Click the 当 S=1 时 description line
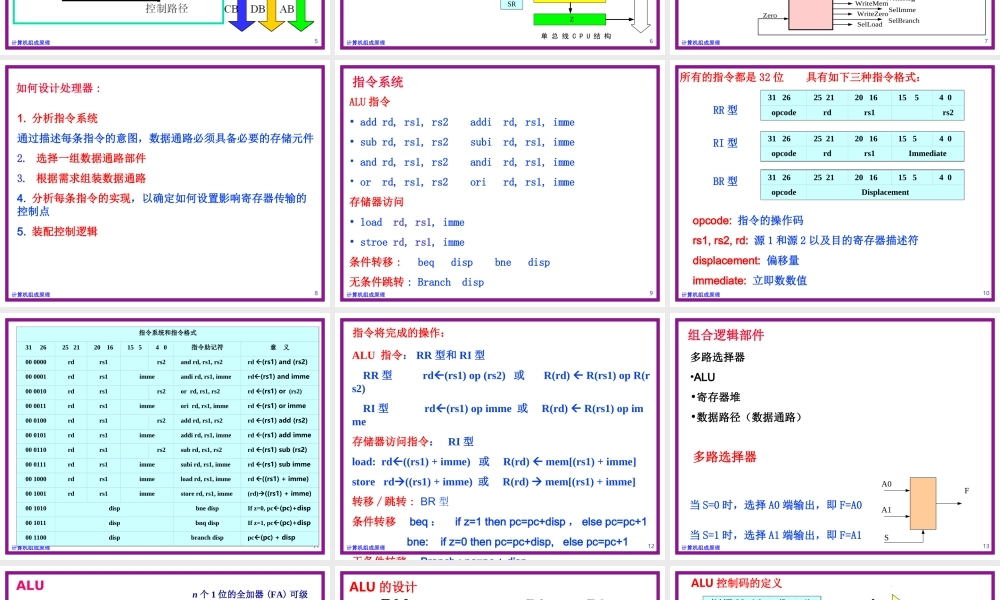This screenshot has height=600, width=1000. pos(776,535)
